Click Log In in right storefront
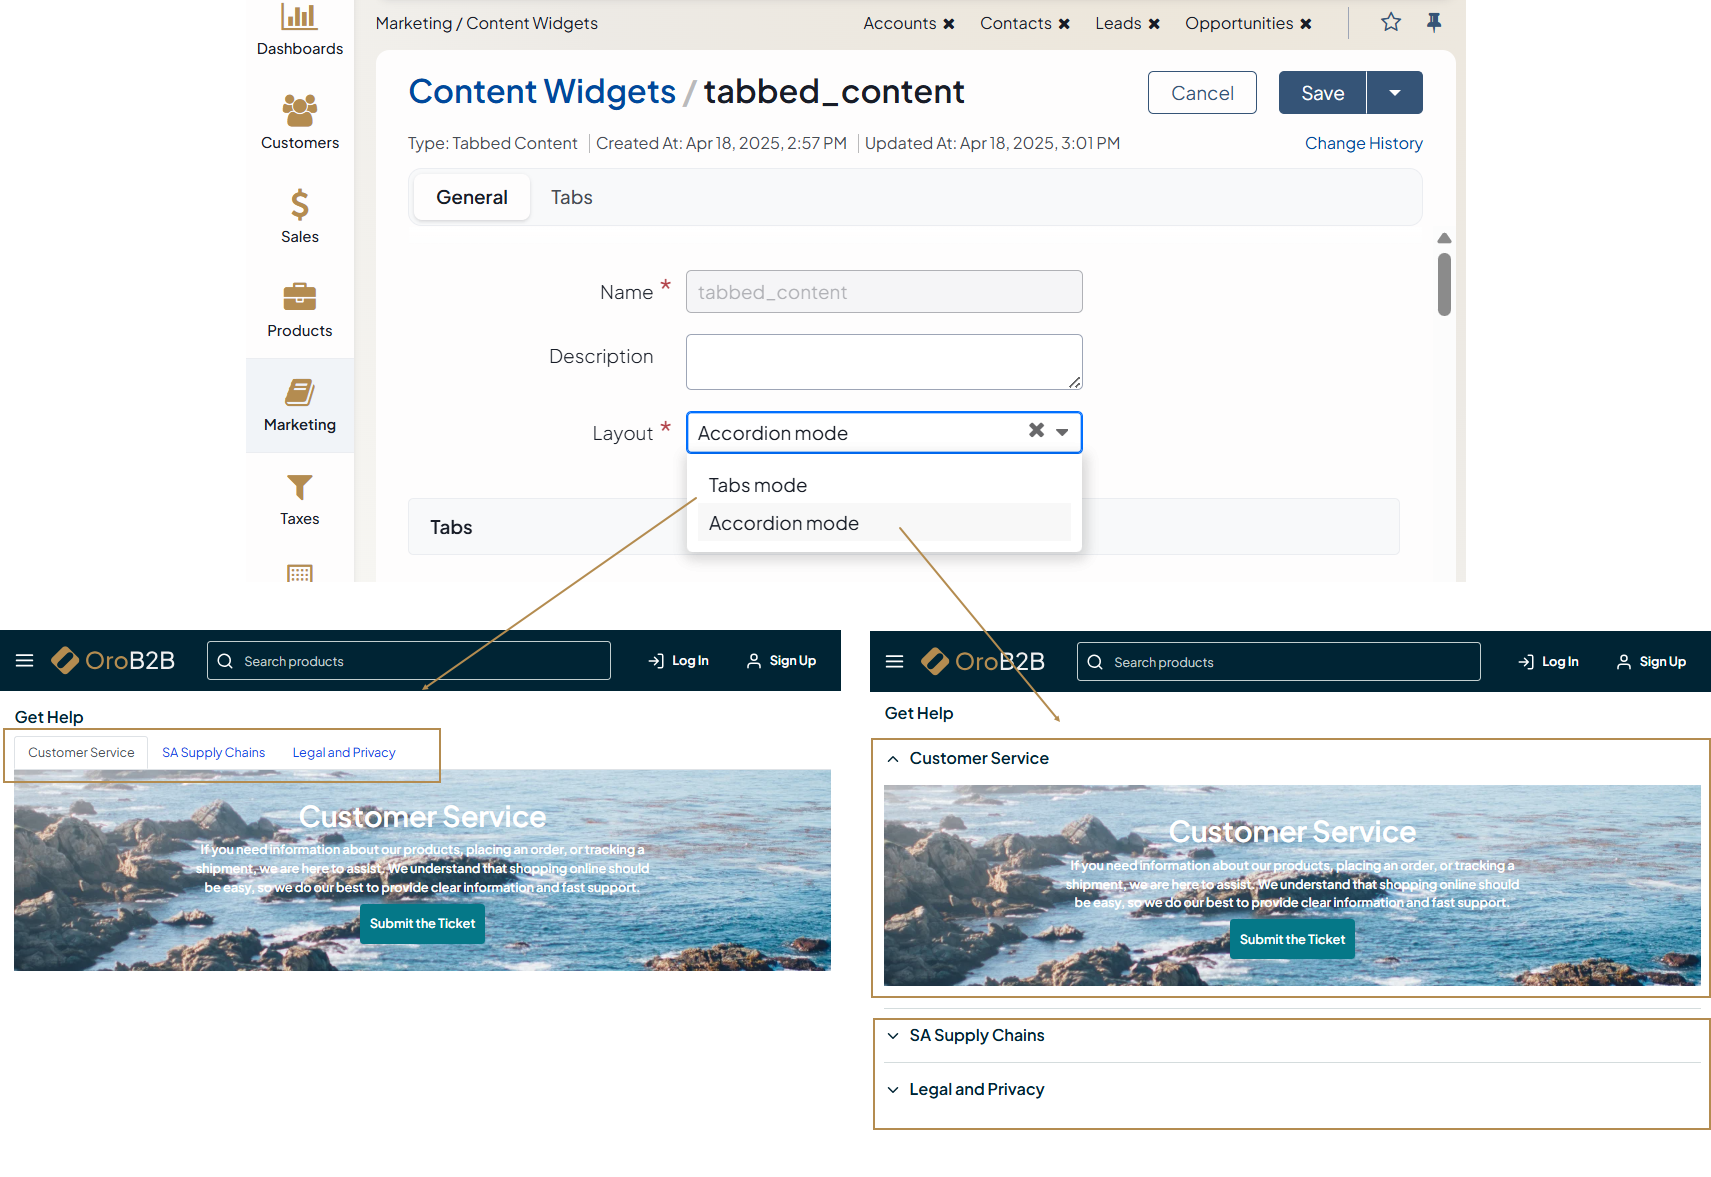 [x=1549, y=662]
